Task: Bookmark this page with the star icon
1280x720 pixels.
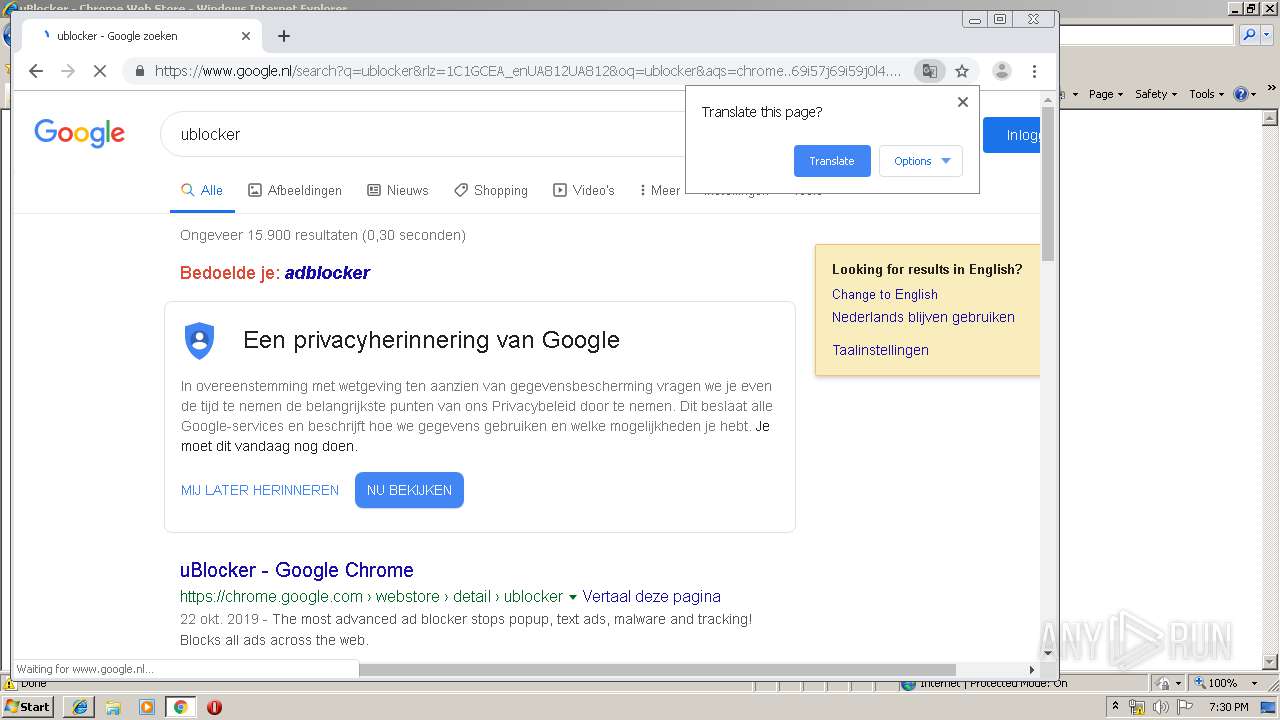Action: 962,71
